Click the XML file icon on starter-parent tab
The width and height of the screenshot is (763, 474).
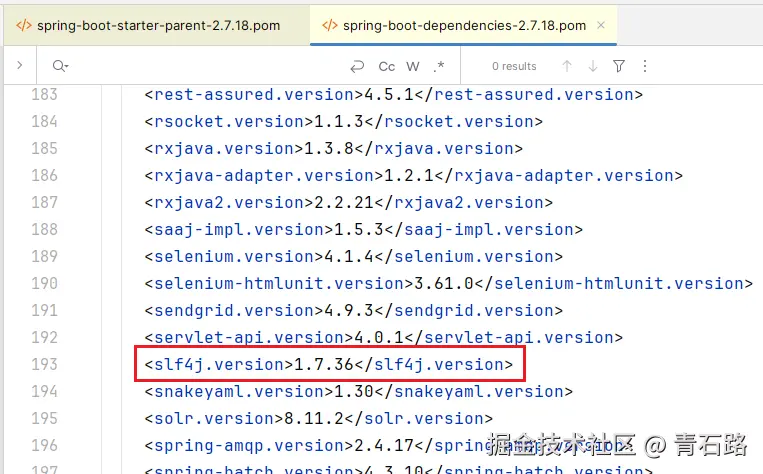tap(24, 25)
